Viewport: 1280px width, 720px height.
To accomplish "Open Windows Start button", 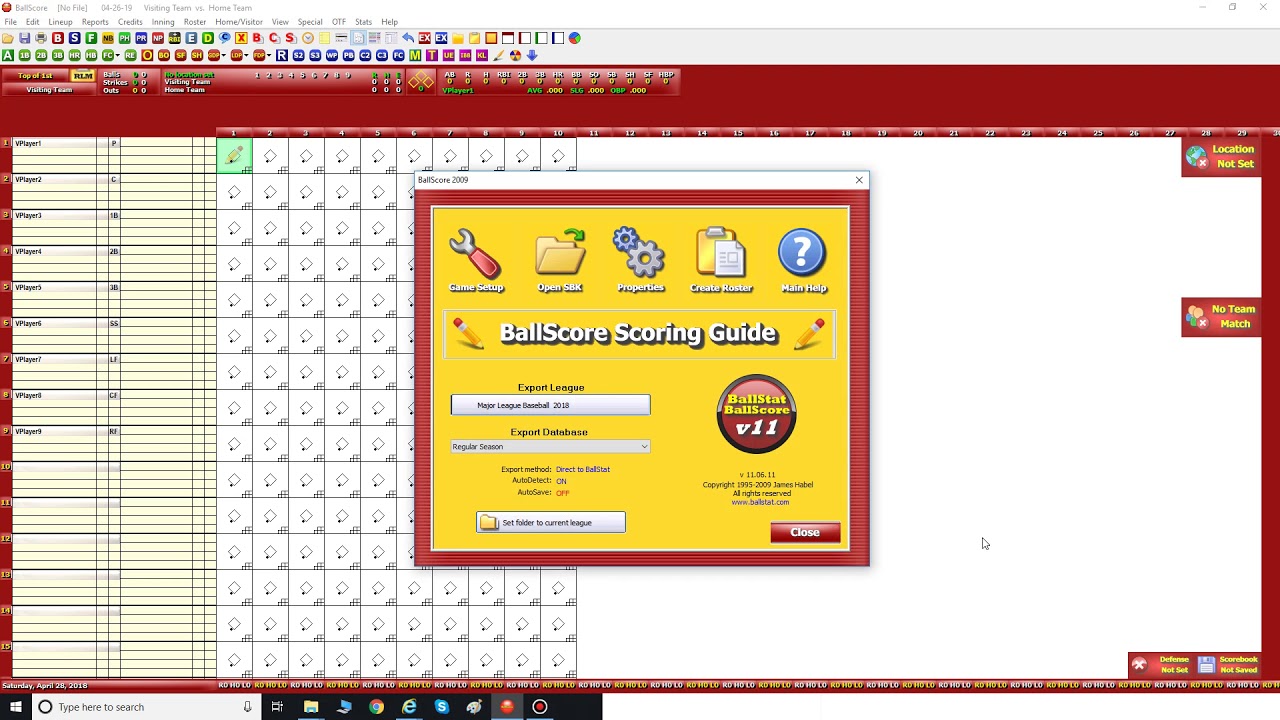I will tap(15, 707).
